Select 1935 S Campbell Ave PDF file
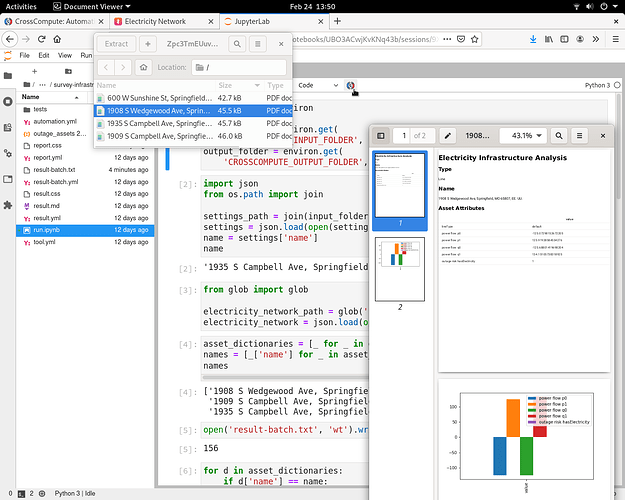The image size is (625, 500). point(193,123)
